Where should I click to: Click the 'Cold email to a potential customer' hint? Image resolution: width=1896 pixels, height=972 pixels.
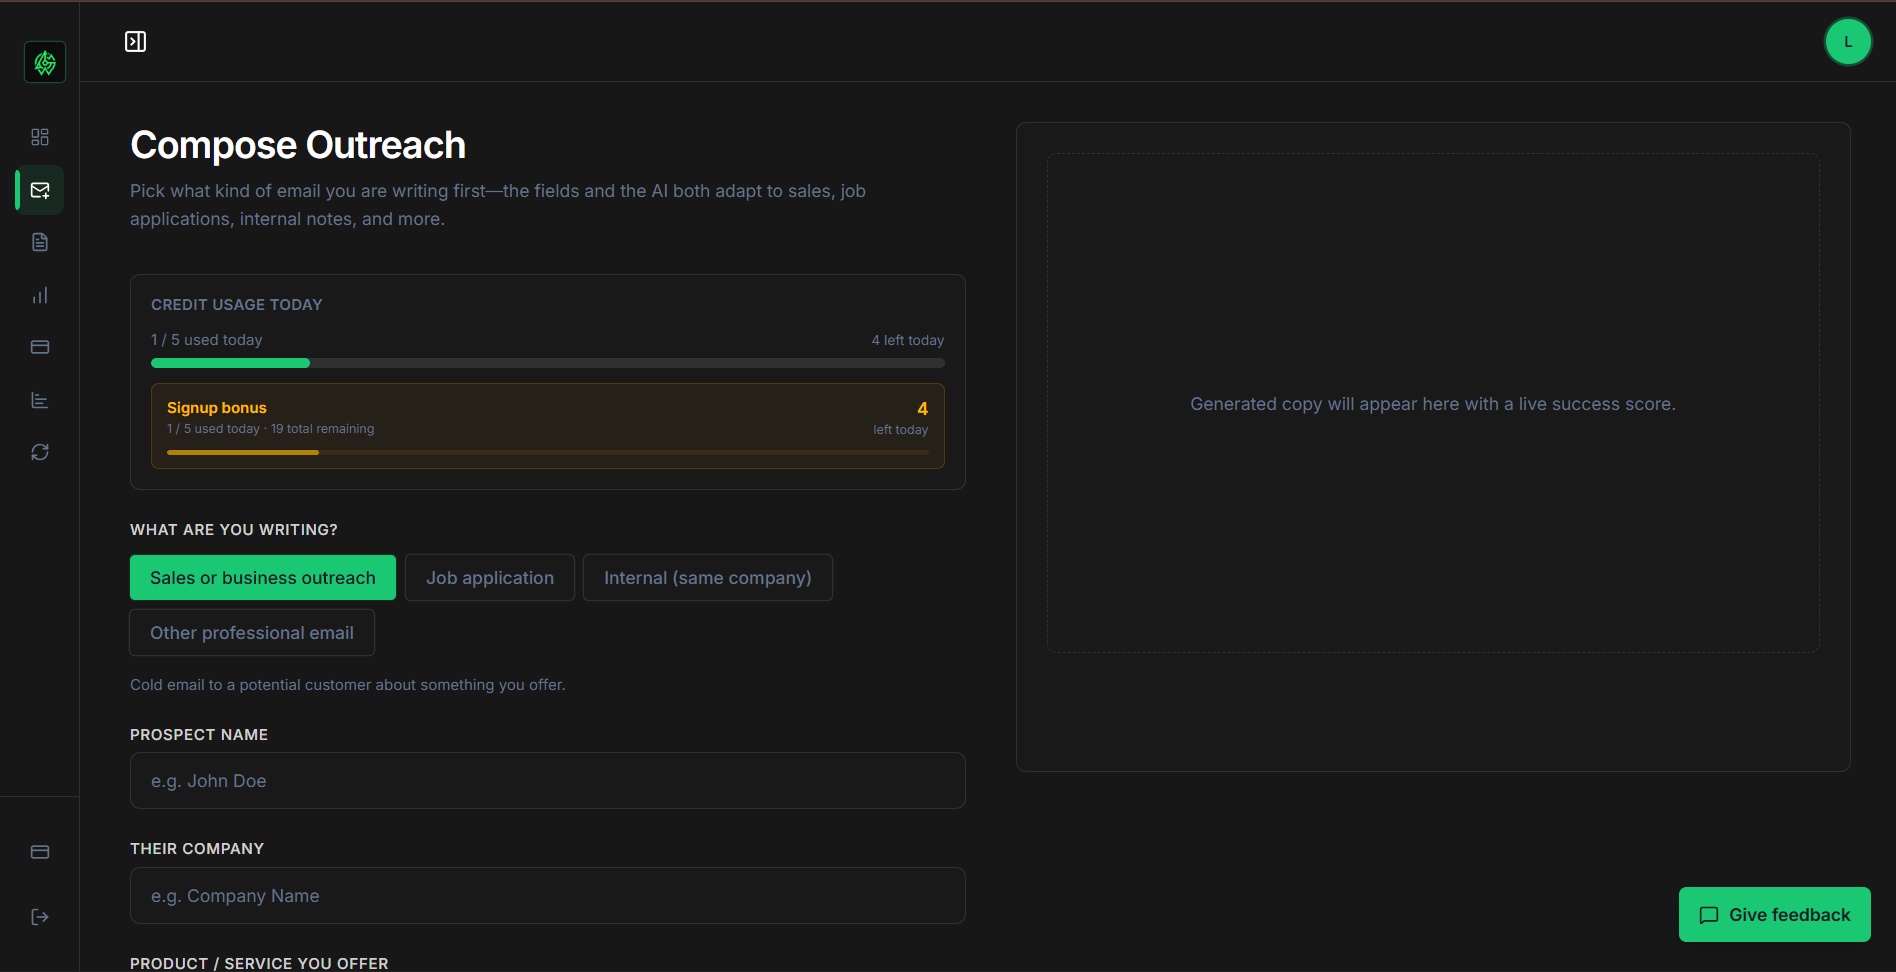(348, 685)
